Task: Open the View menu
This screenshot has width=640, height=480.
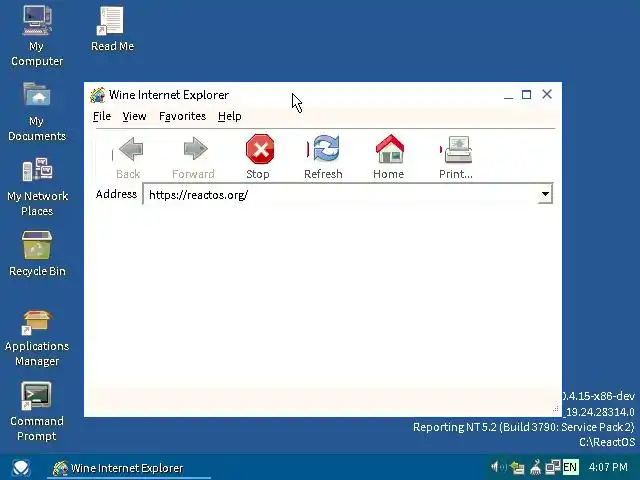Action: click(134, 116)
